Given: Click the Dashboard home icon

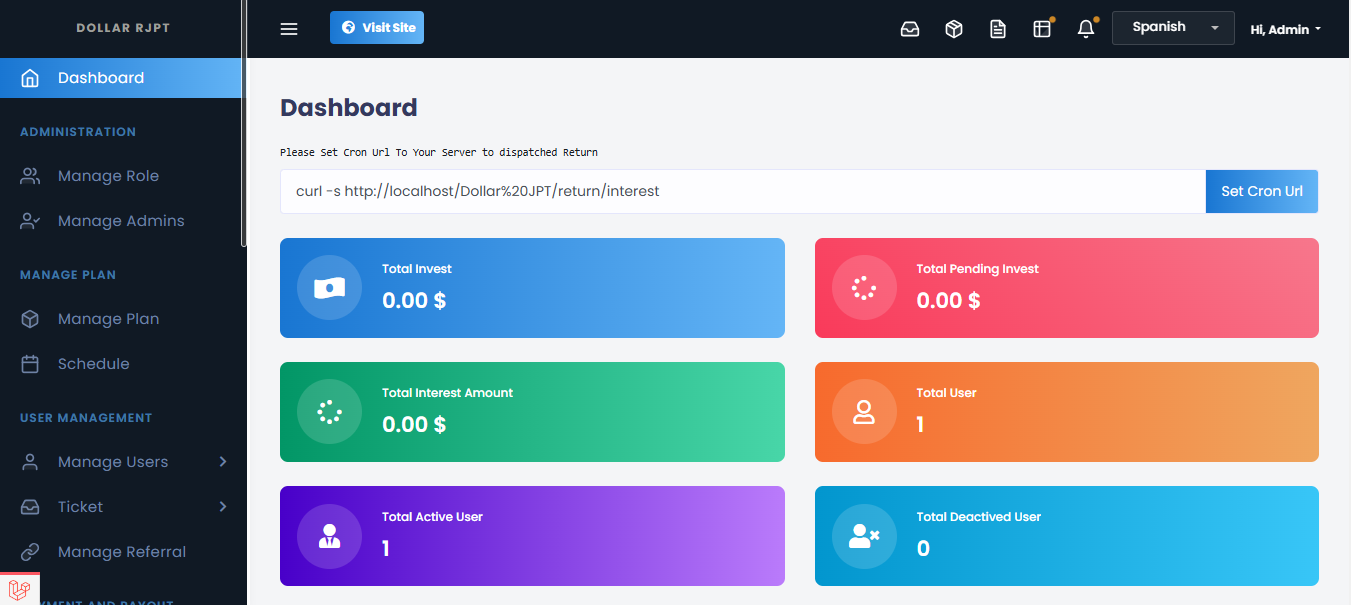Looking at the screenshot, I should click(29, 77).
